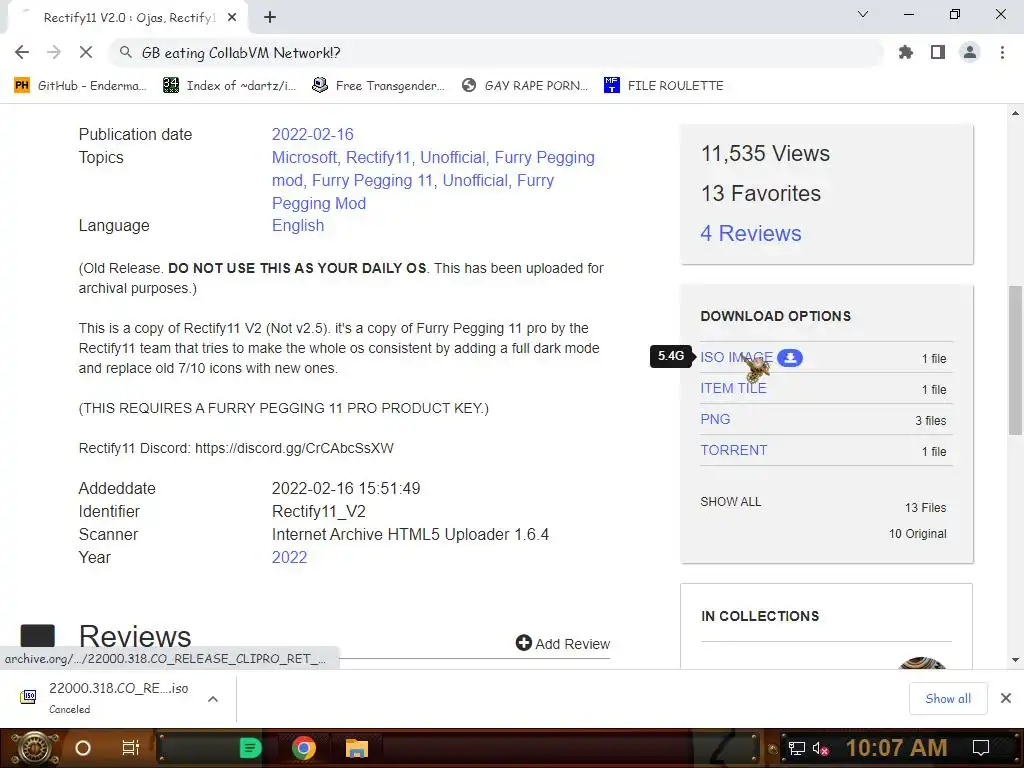Image resolution: width=1024 pixels, height=768 pixels.
Task: Open GitHub - Enderma... bookmark
Action: 80,86
